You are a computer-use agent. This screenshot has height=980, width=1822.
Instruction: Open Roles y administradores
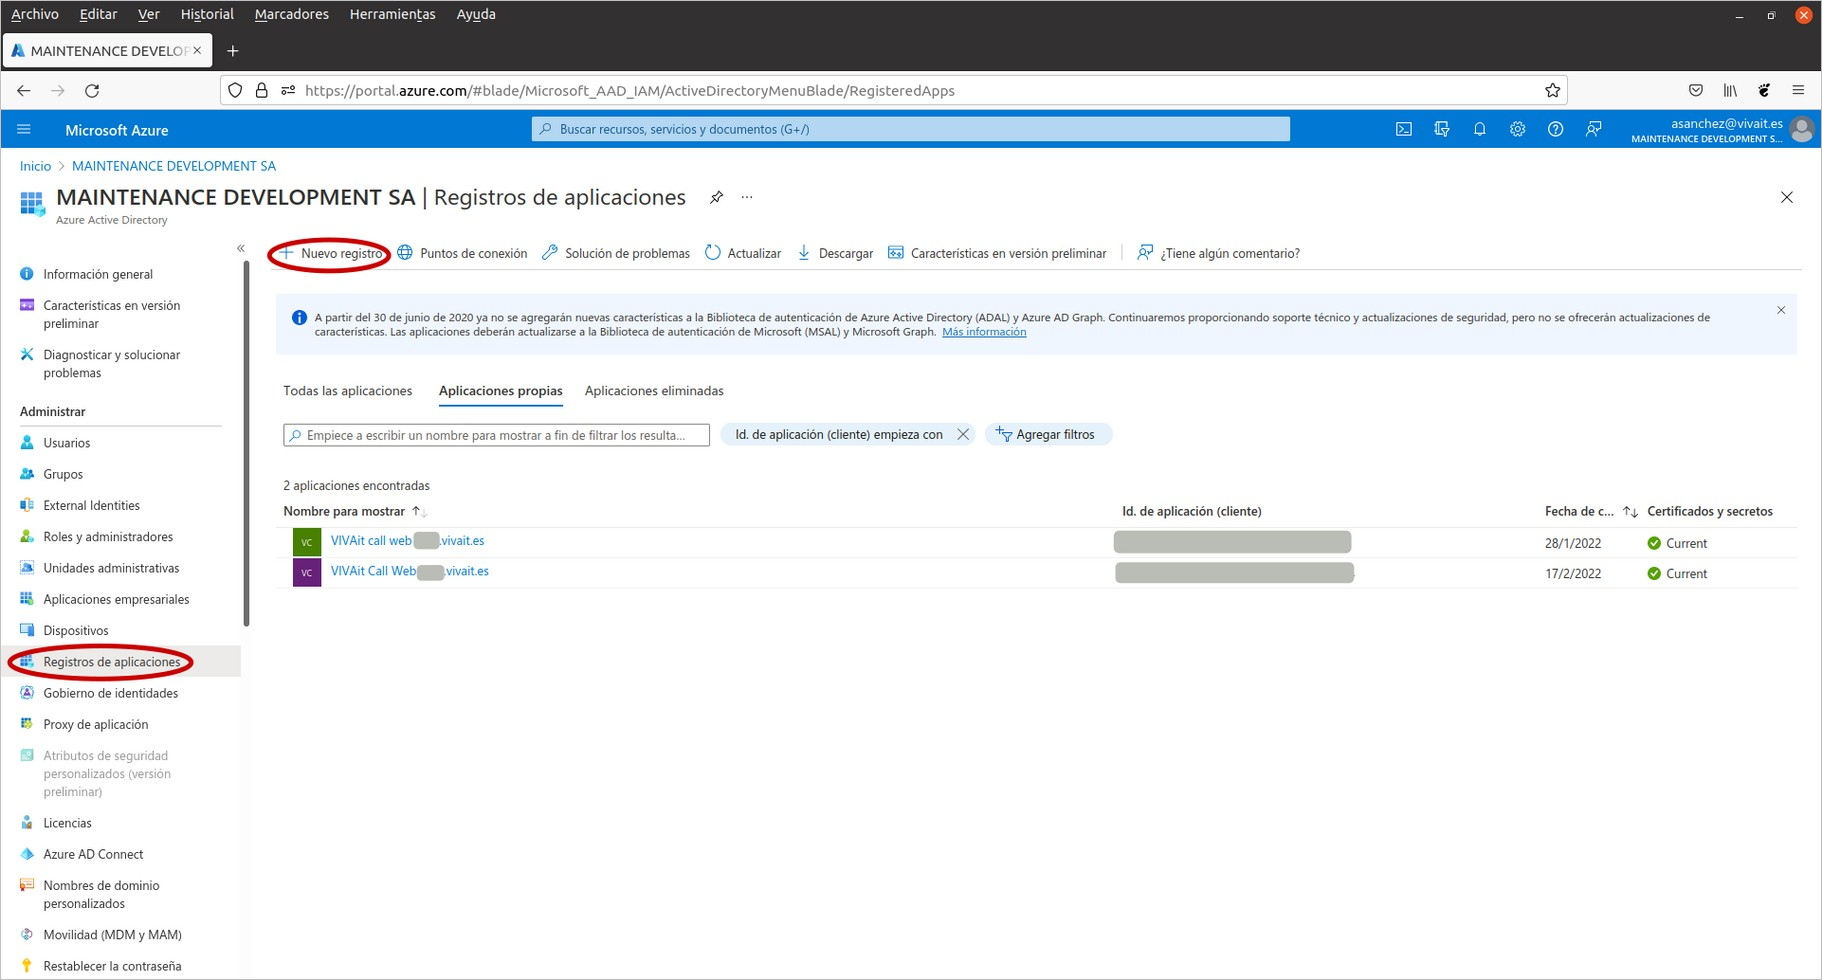[x=108, y=537]
